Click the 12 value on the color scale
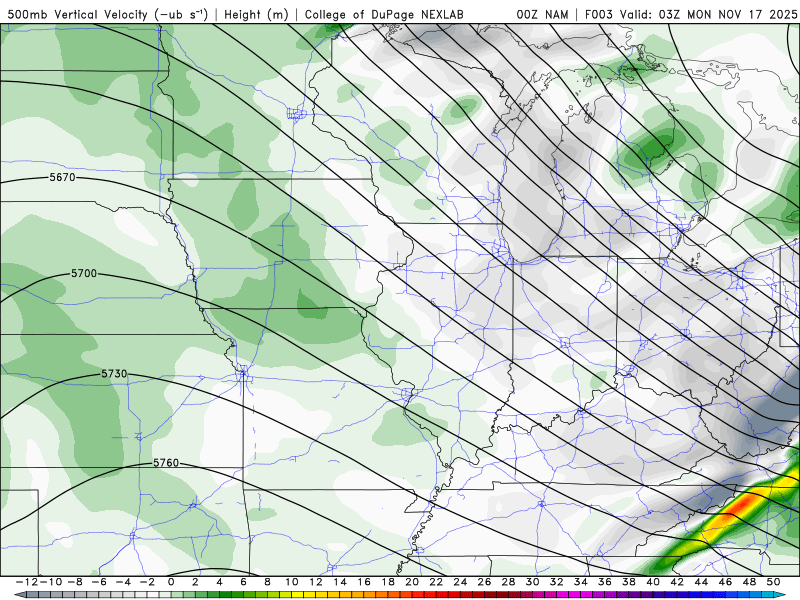This screenshot has width=800, height=600. [x=316, y=582]
